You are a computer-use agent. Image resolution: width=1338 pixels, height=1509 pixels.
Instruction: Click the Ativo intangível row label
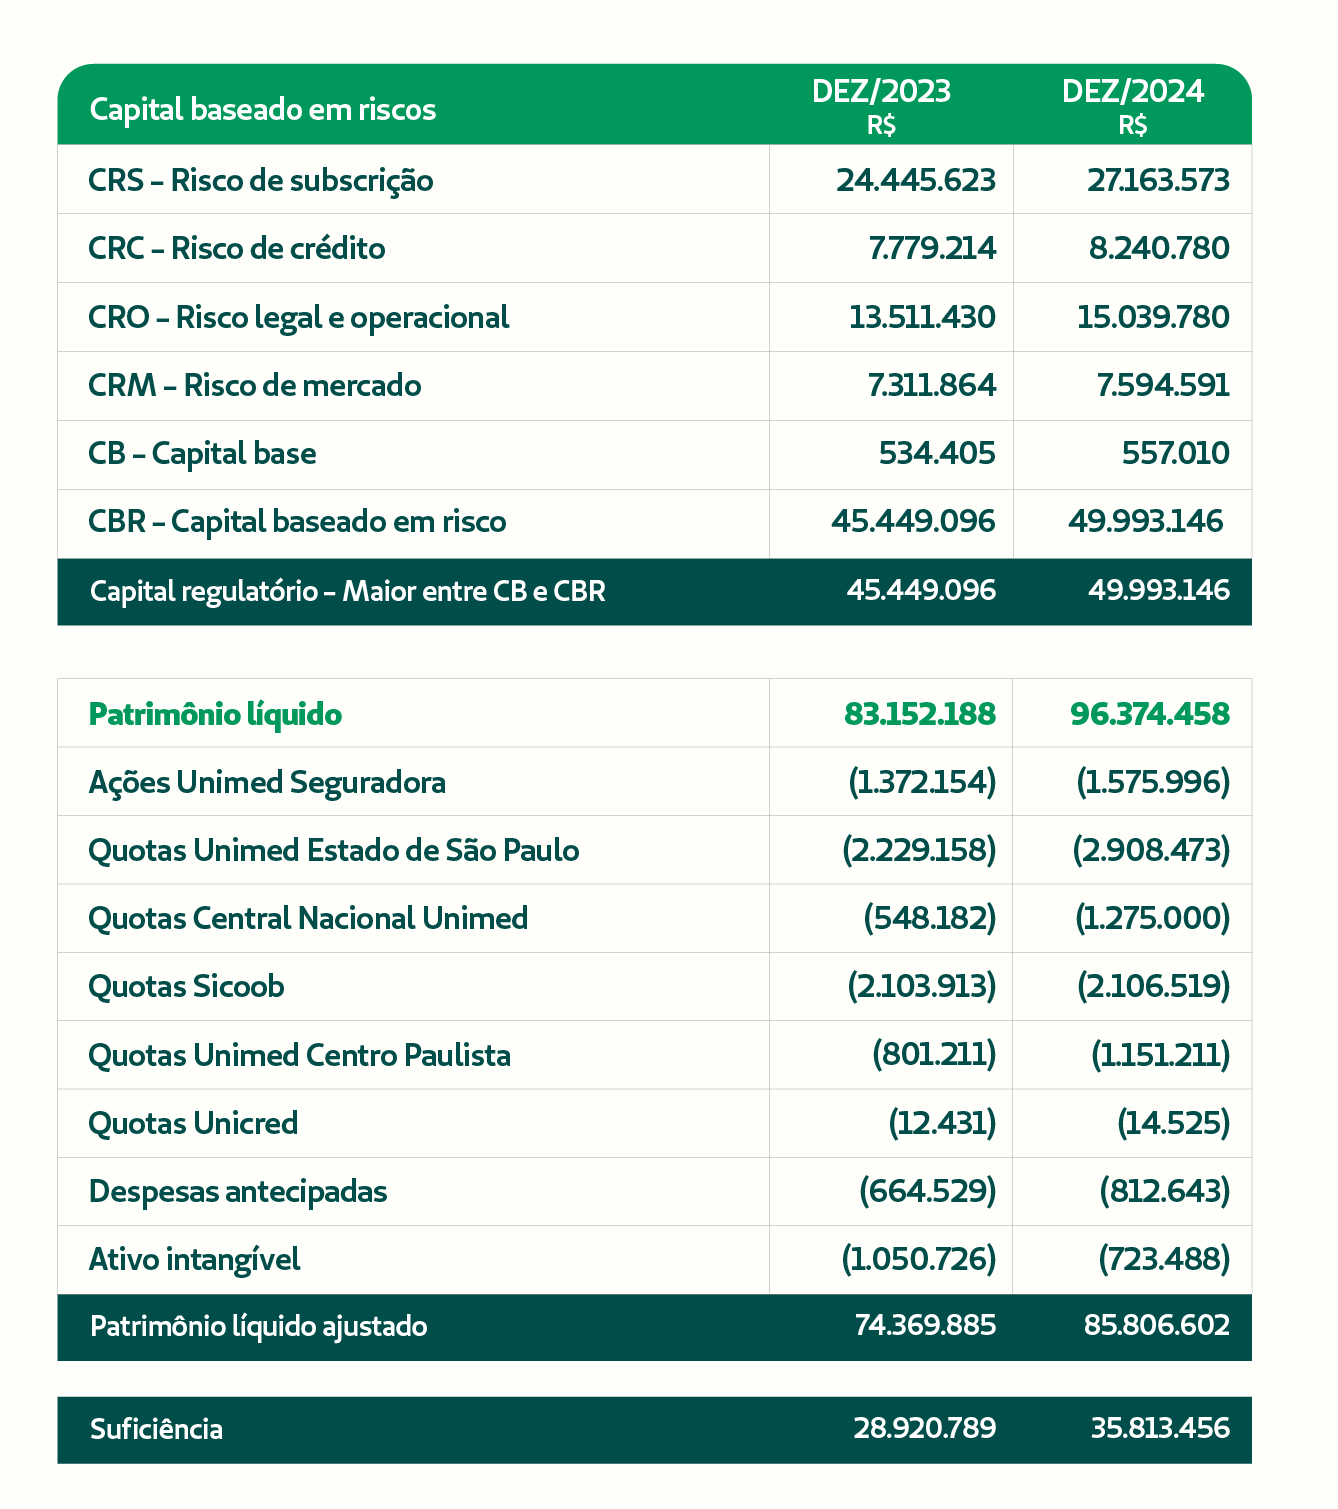point(195,1260)
